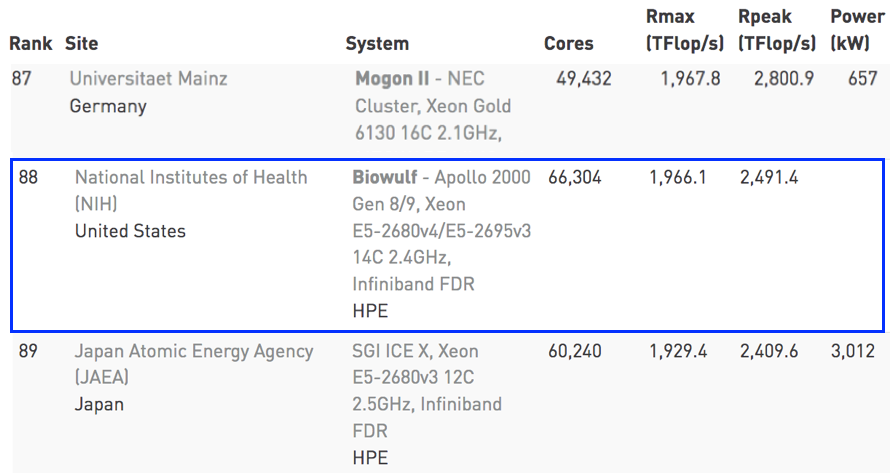Click the Rank column header

tap(30, 44)
